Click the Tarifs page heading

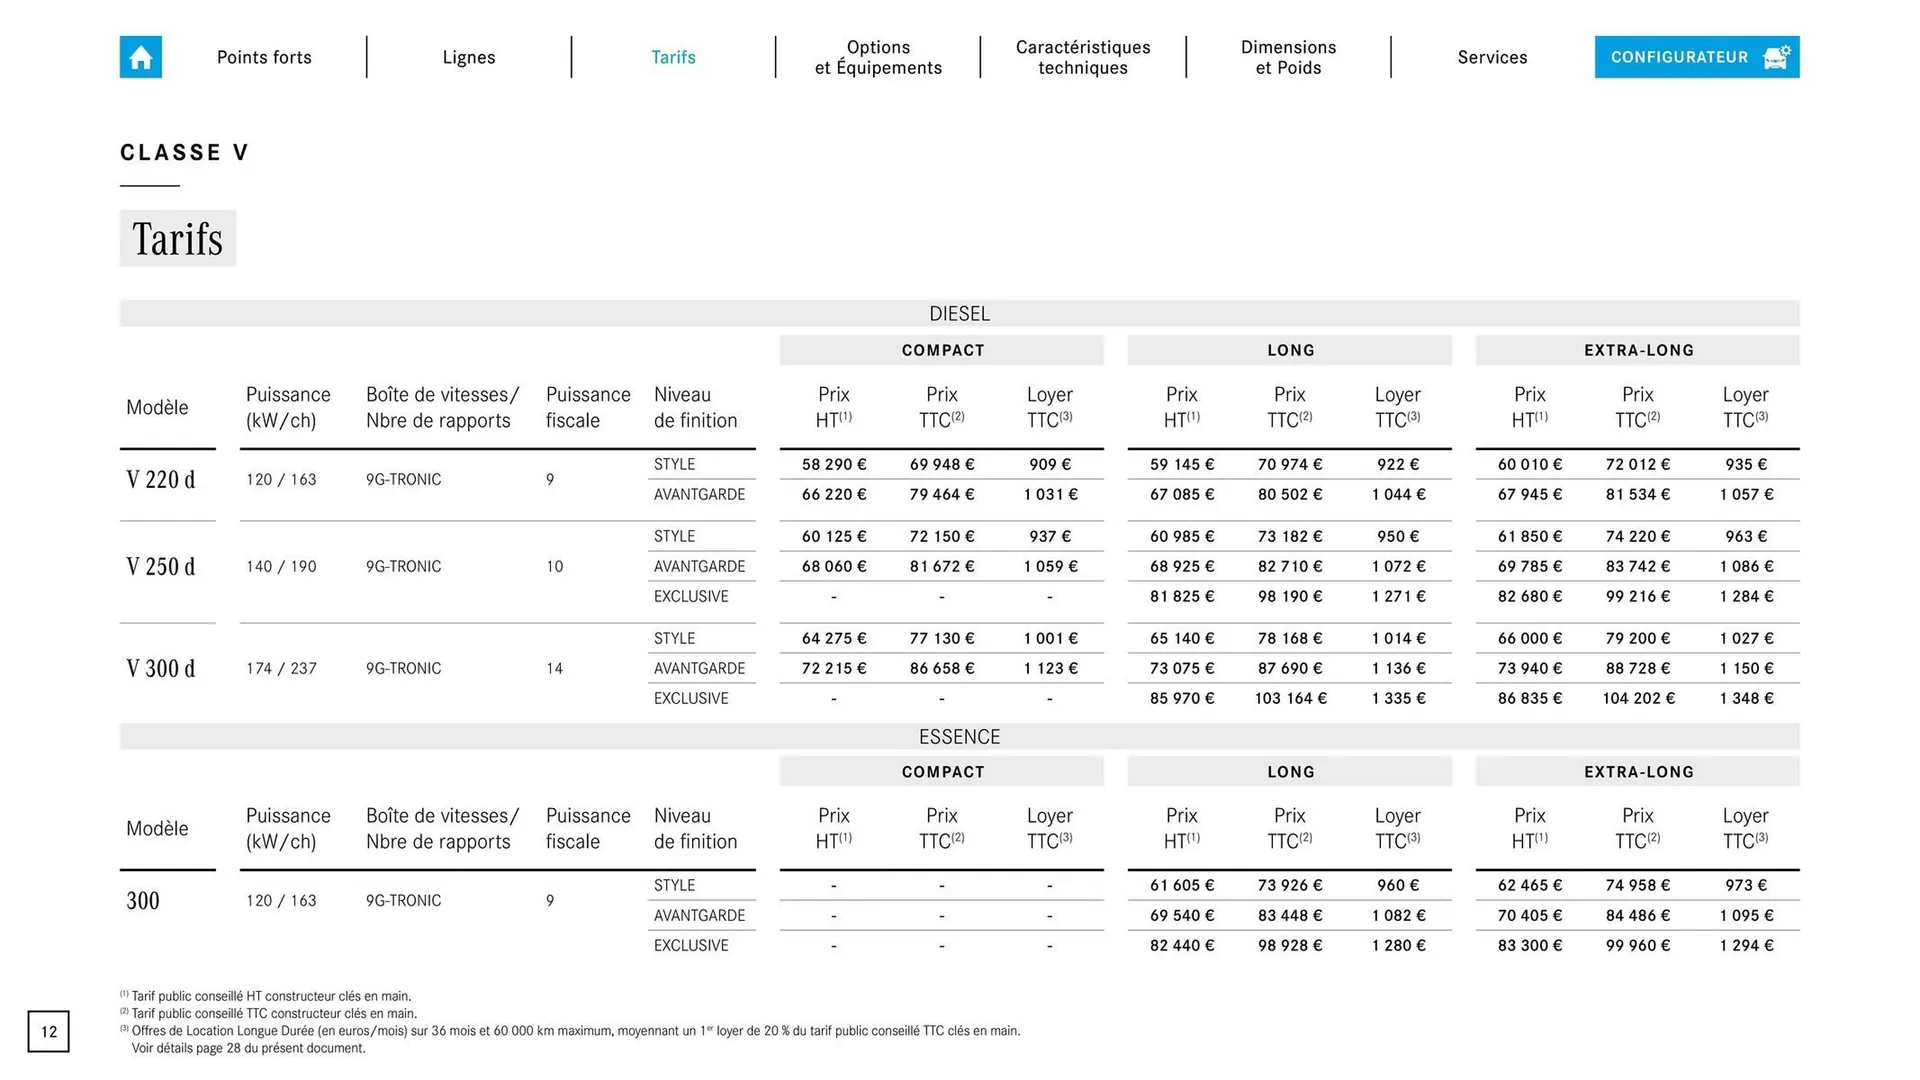178,239
